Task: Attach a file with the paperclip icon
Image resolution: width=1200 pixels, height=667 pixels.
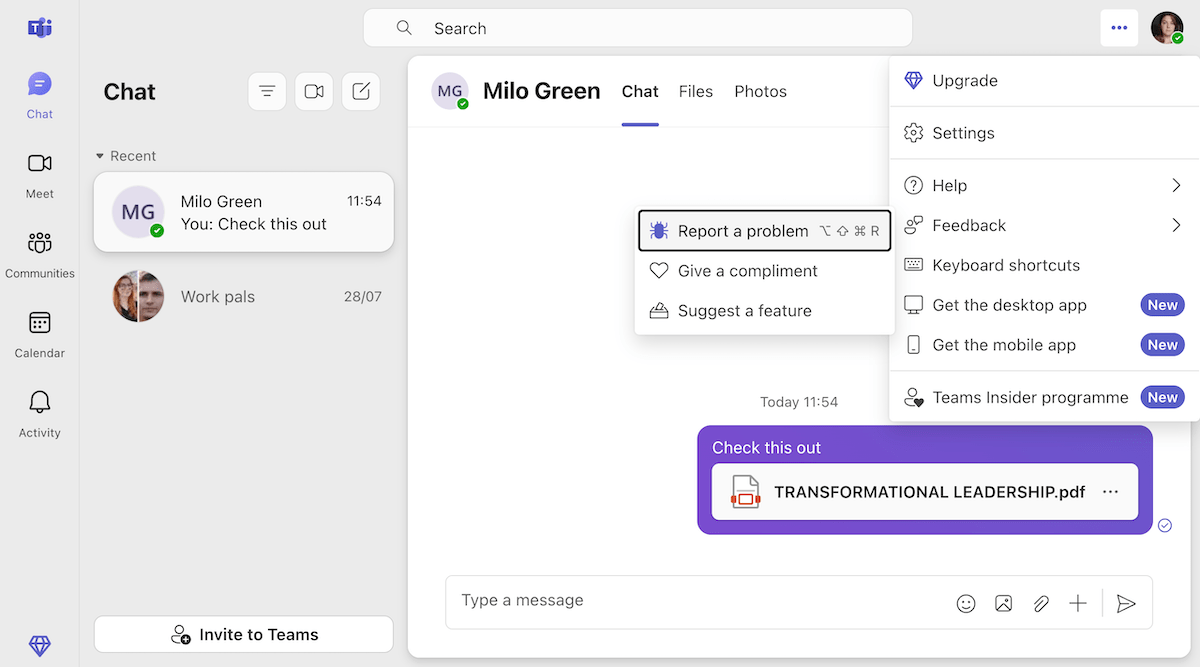Action: tap(1041, 603)
